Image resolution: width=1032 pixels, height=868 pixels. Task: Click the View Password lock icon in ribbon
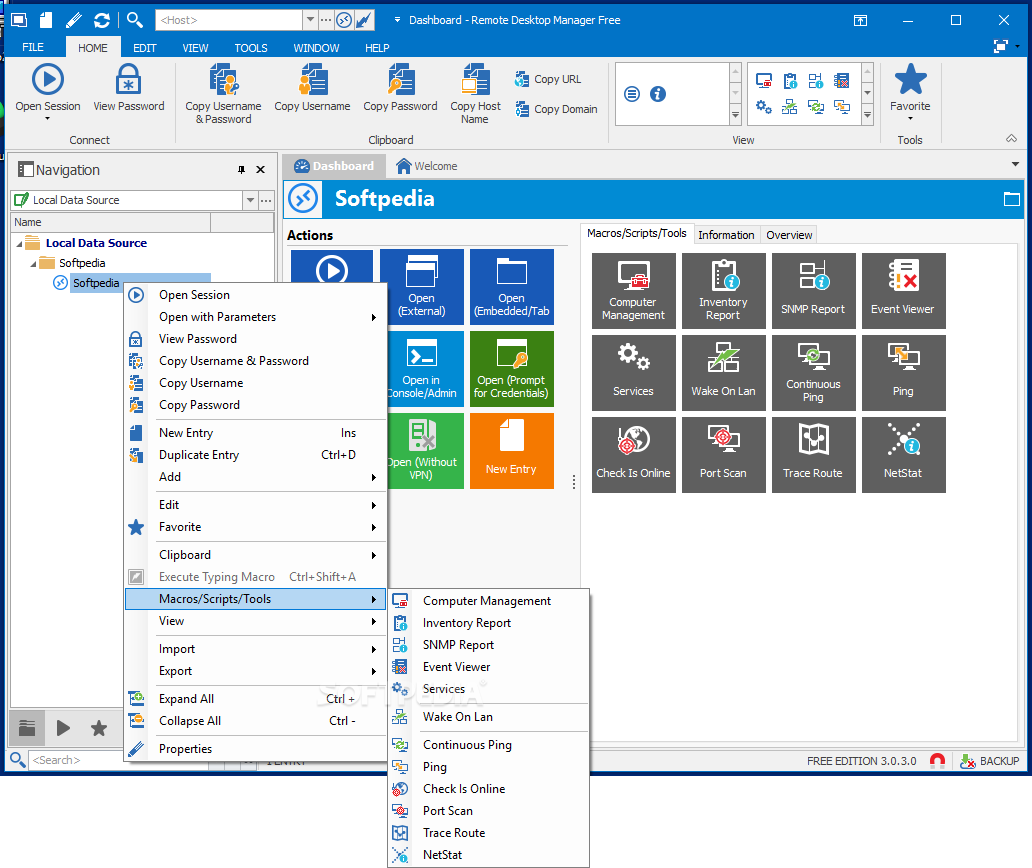pos(128,80)
